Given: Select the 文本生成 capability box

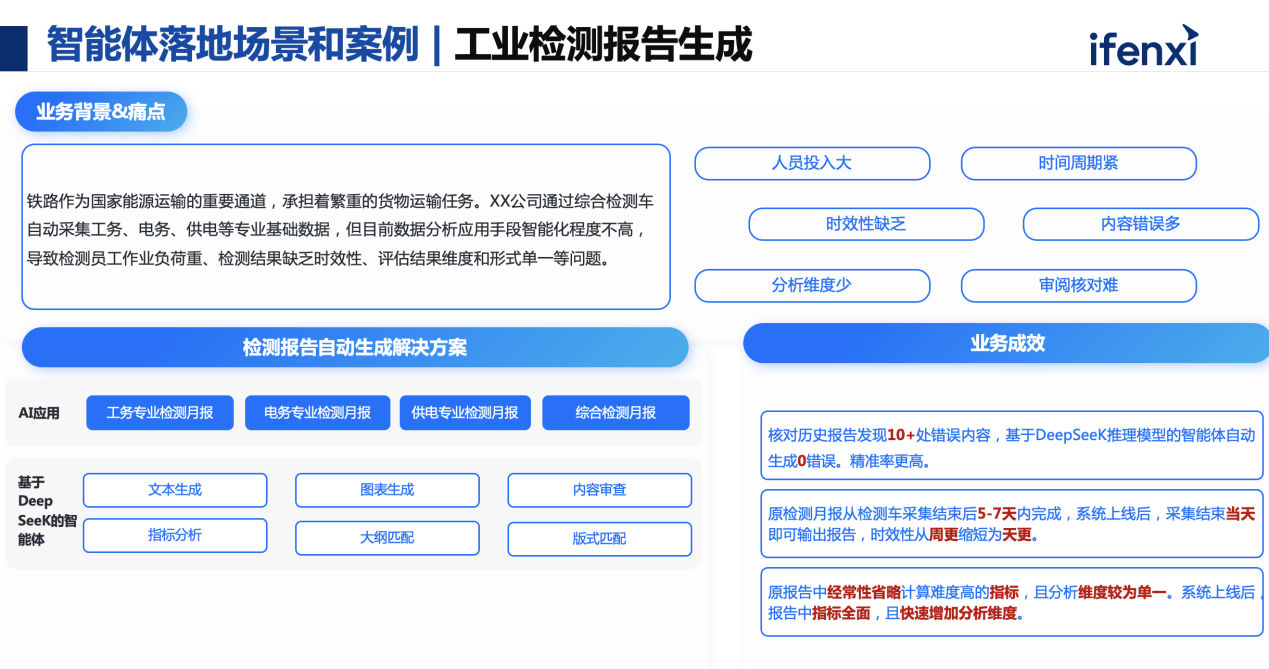Looking at the screenshot, I should (175, 490).
